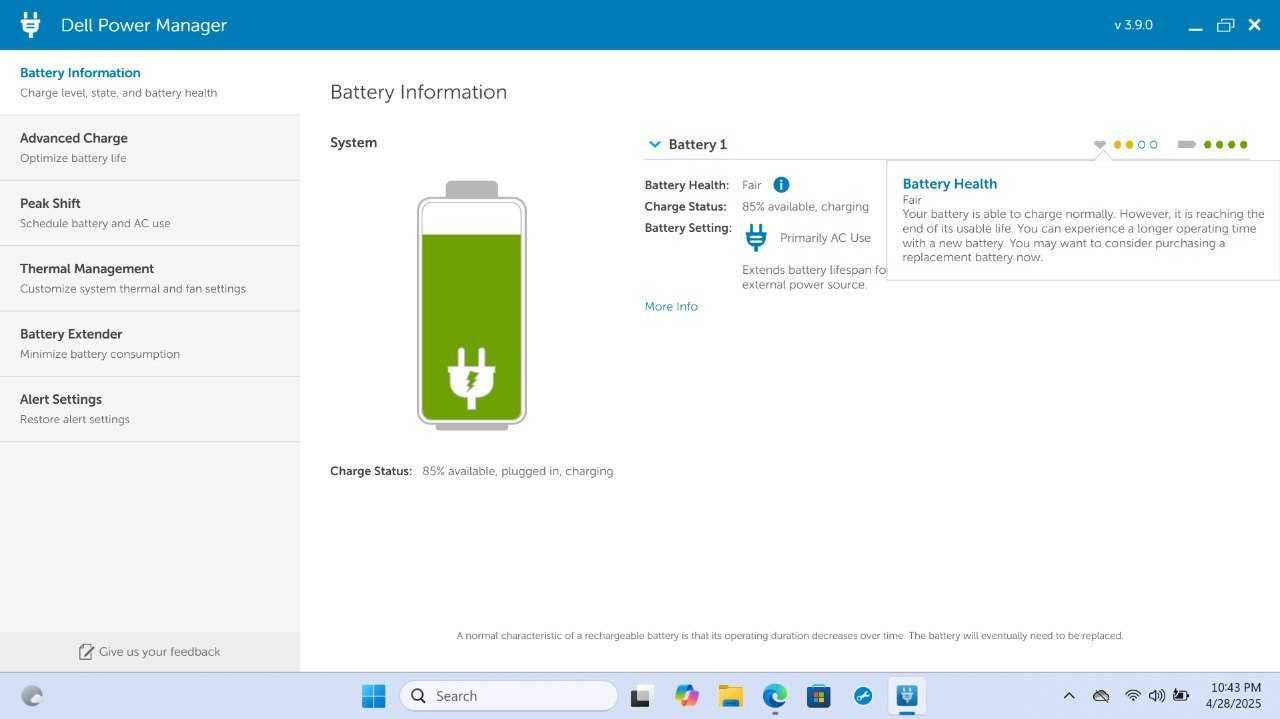Click the Windows Start button
Viewport: 1280px width, 719px height.
[x=373, y=696]
